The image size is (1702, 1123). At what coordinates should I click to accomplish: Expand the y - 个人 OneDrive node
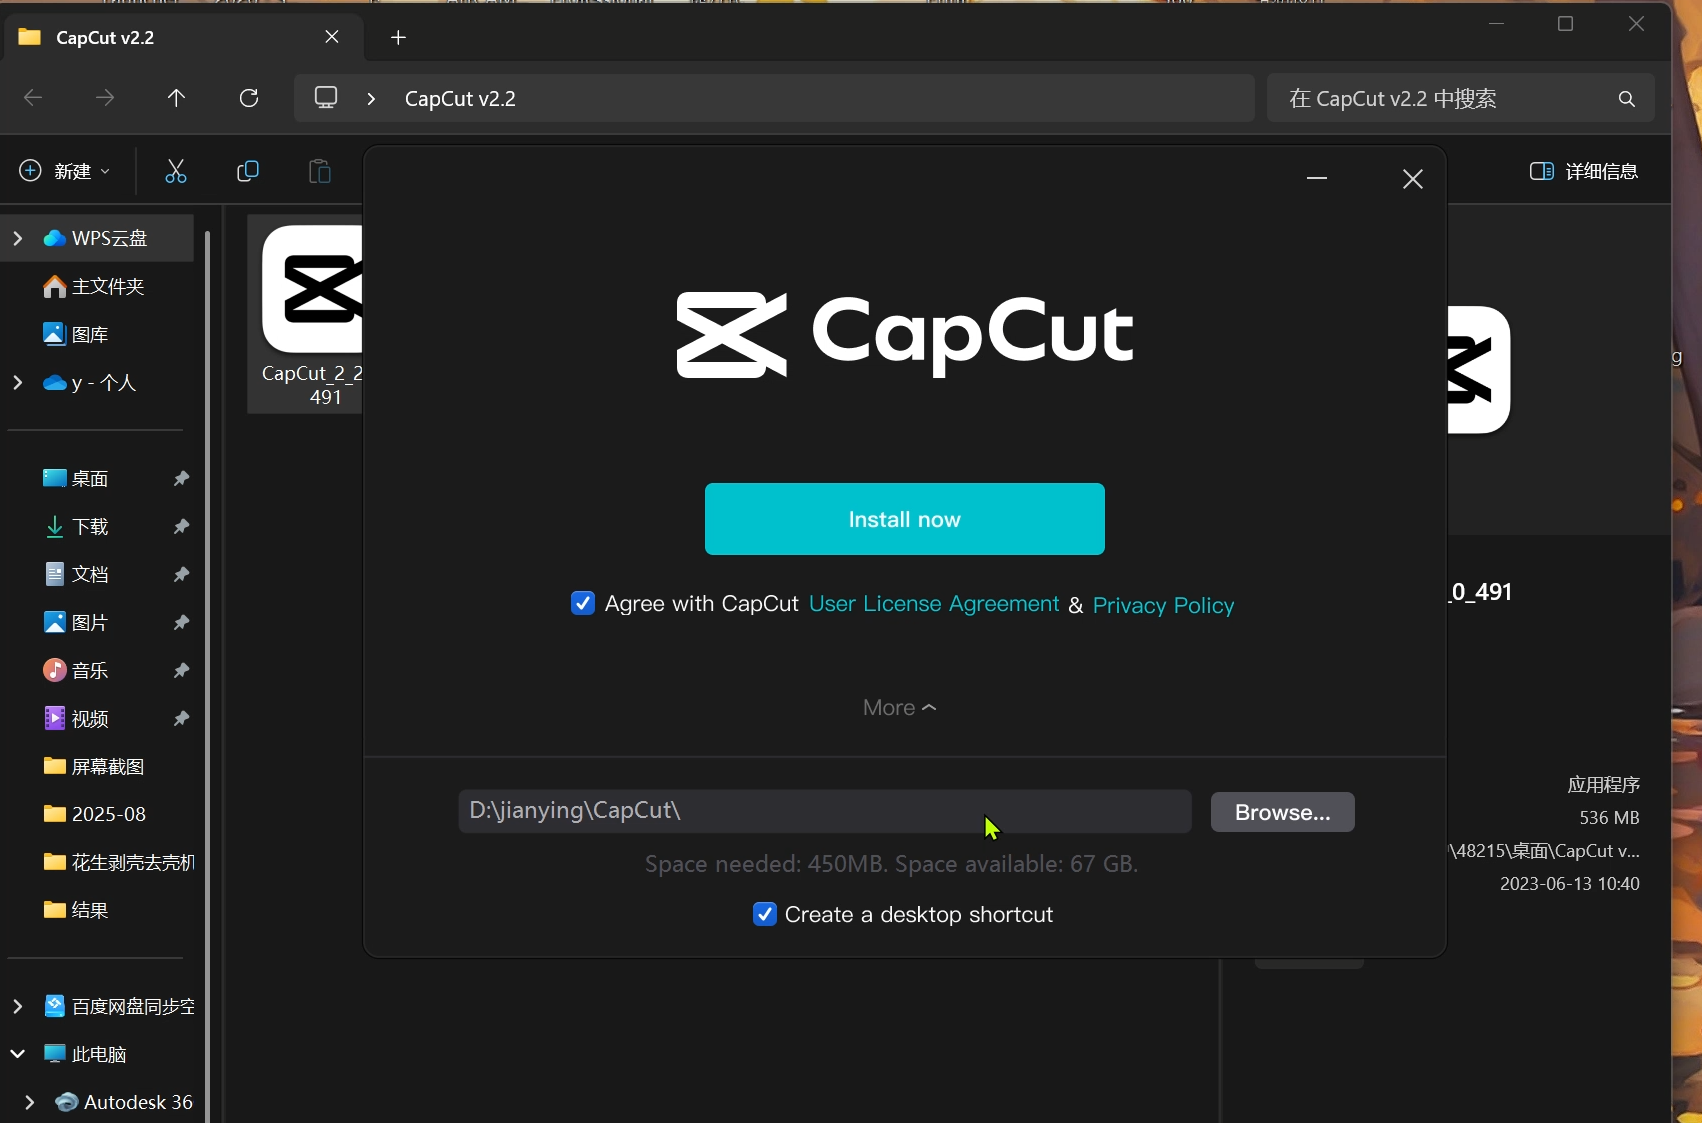pos(18,382)
